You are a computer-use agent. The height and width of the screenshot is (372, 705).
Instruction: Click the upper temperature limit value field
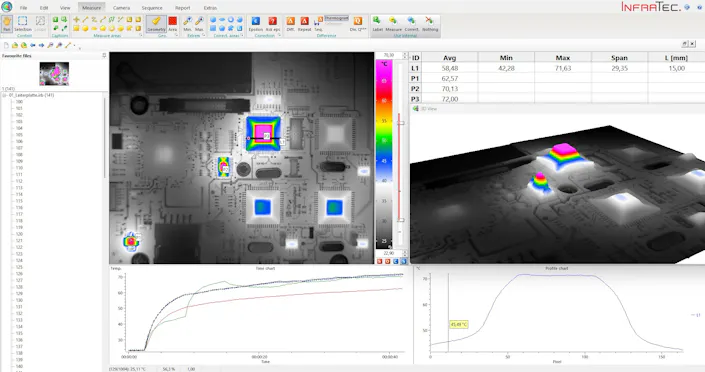(x=388, y=55)
